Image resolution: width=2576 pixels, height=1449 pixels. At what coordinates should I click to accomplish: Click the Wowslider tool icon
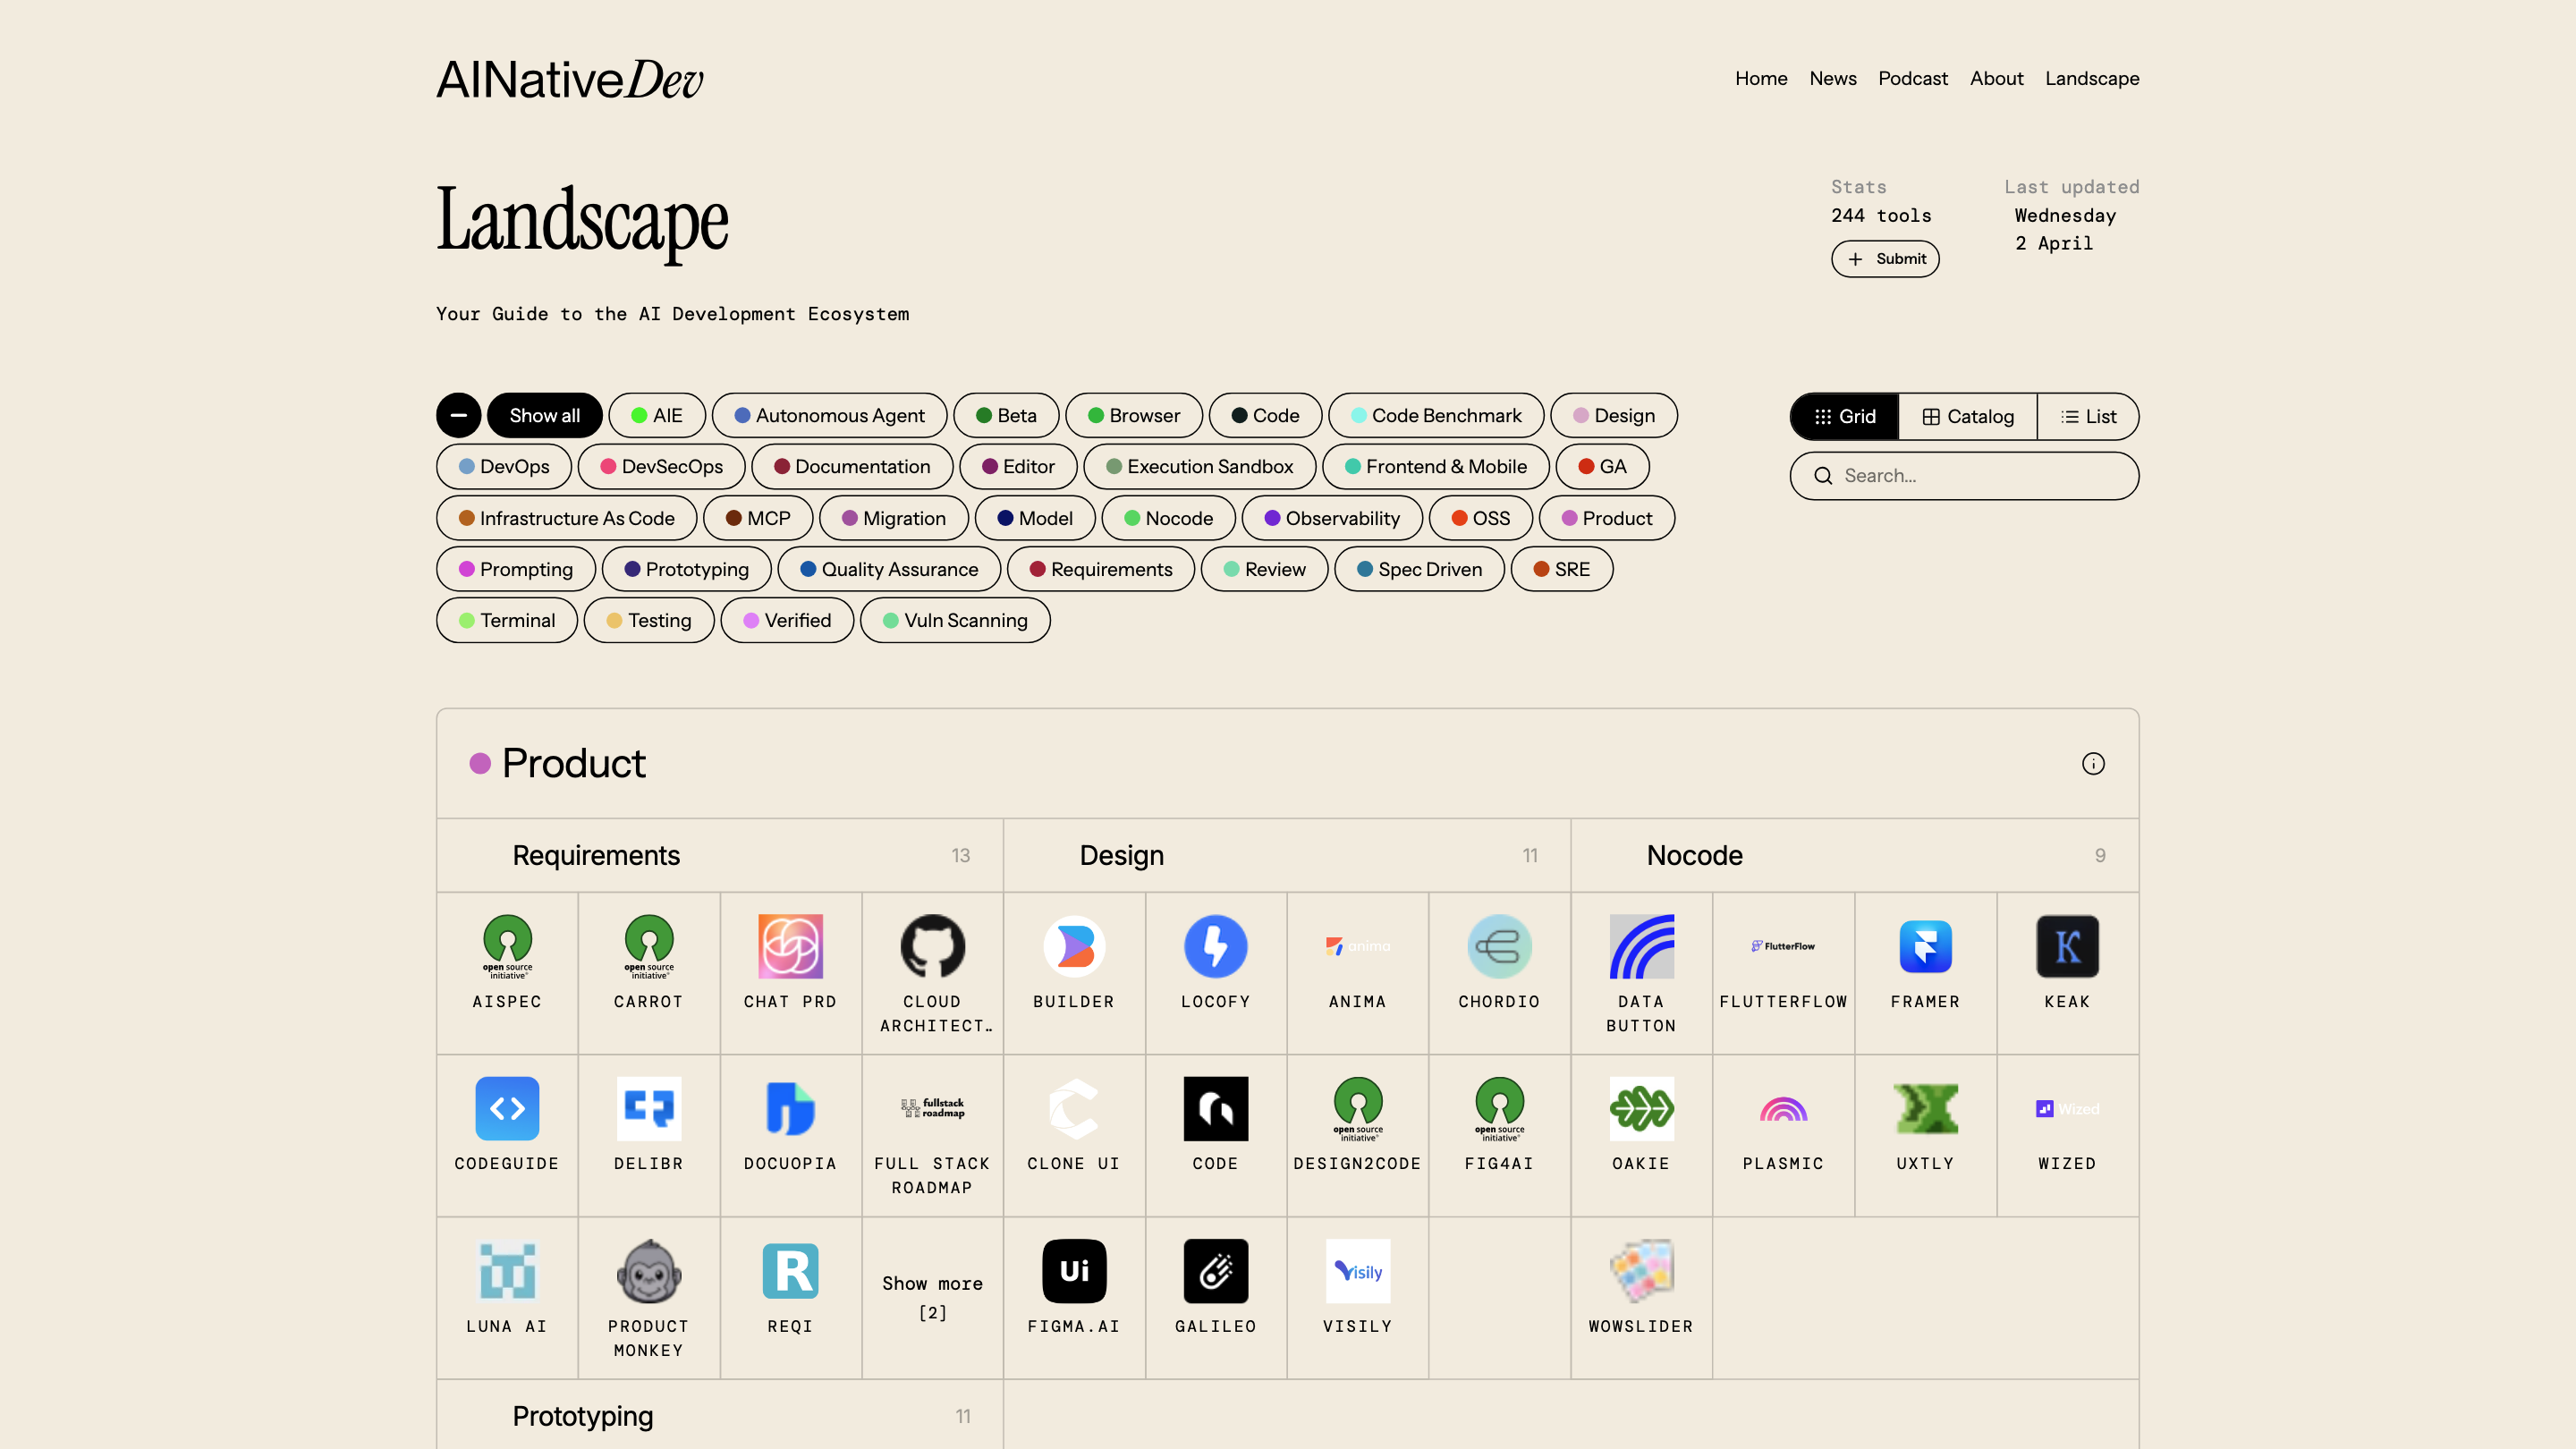[1641, 1271]
